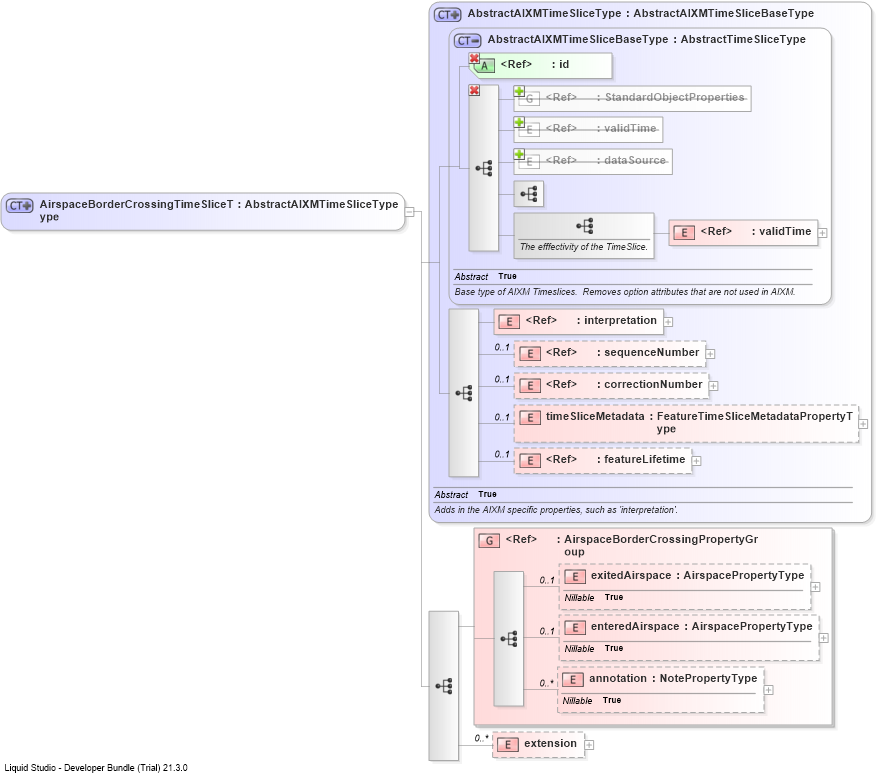Select the sequence box labeled effectivity of the TimeSlice

tap(584, 235)
